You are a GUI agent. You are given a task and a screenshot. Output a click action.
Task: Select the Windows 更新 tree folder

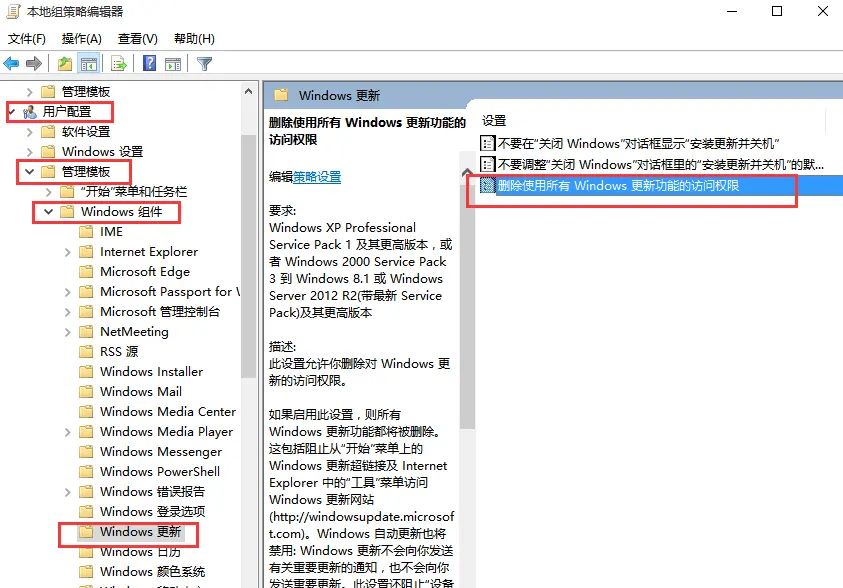140,532
